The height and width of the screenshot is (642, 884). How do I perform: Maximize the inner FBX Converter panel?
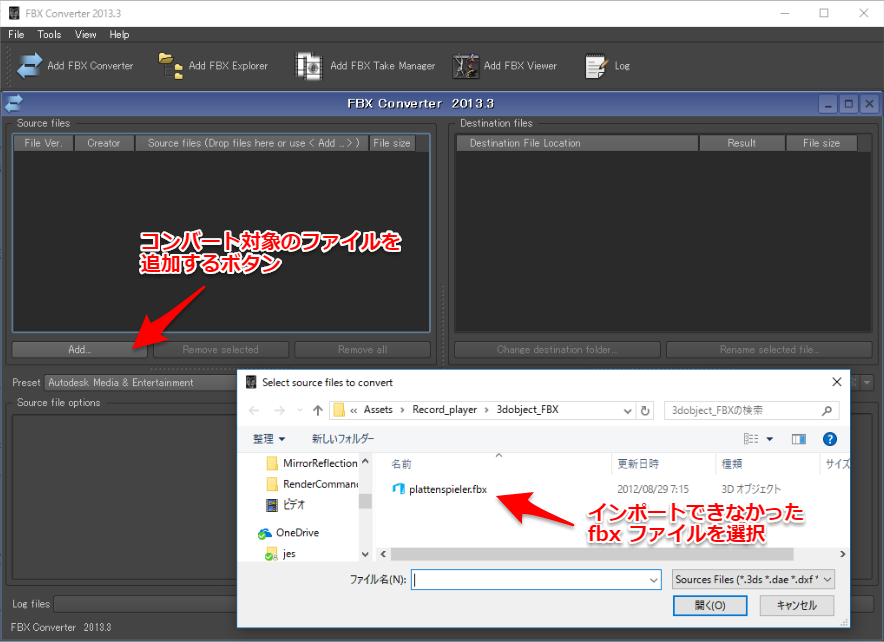pos(848,104)
